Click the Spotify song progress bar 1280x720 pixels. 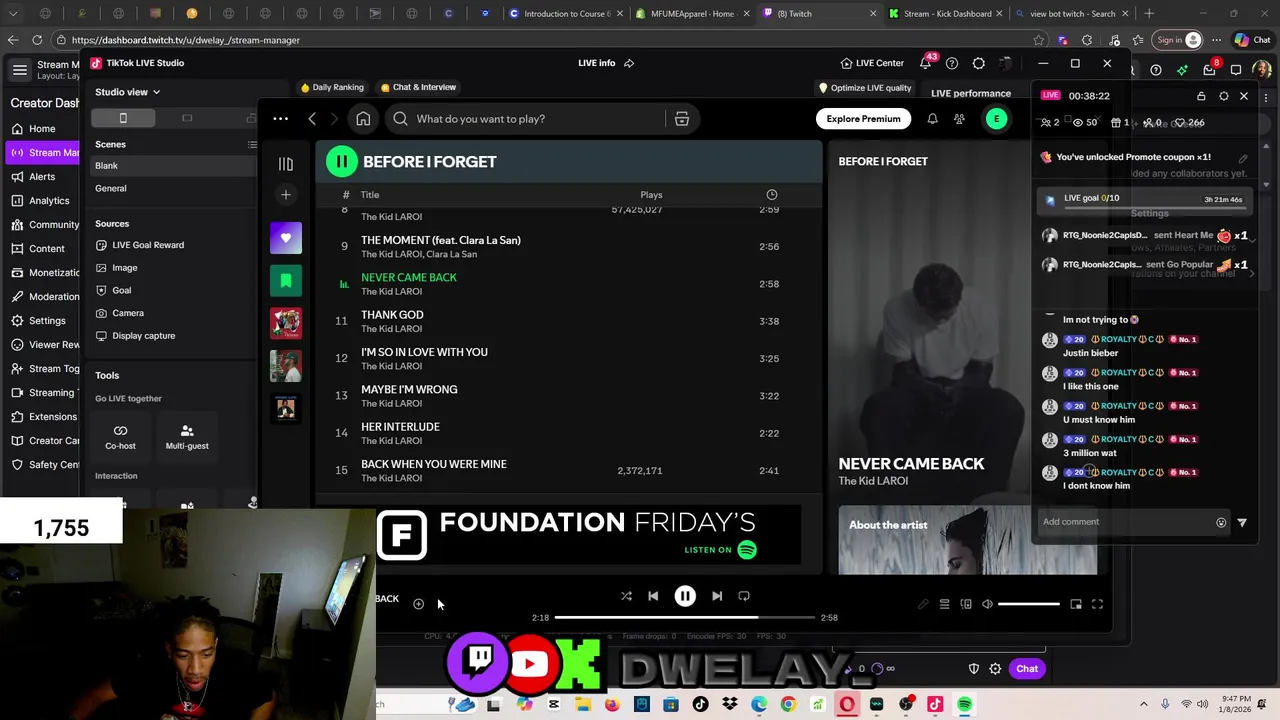[687, 618]
